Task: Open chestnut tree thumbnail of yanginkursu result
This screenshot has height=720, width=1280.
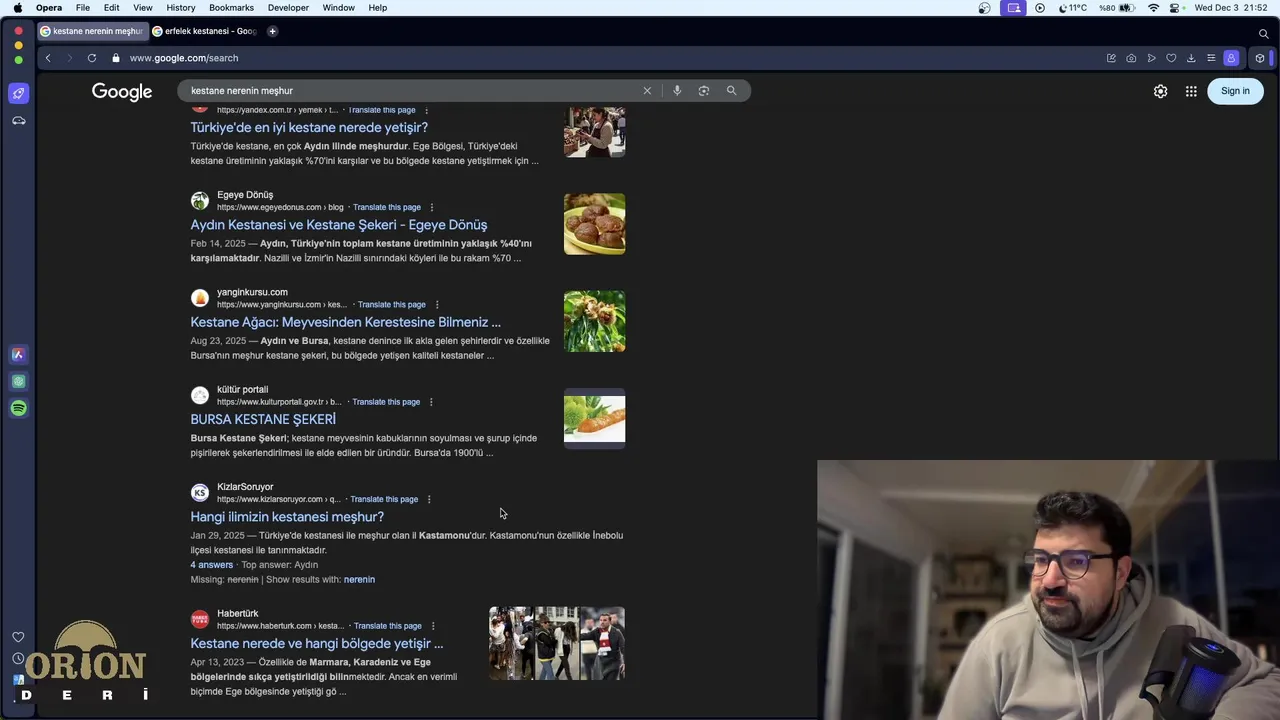Action: (594, 321)
